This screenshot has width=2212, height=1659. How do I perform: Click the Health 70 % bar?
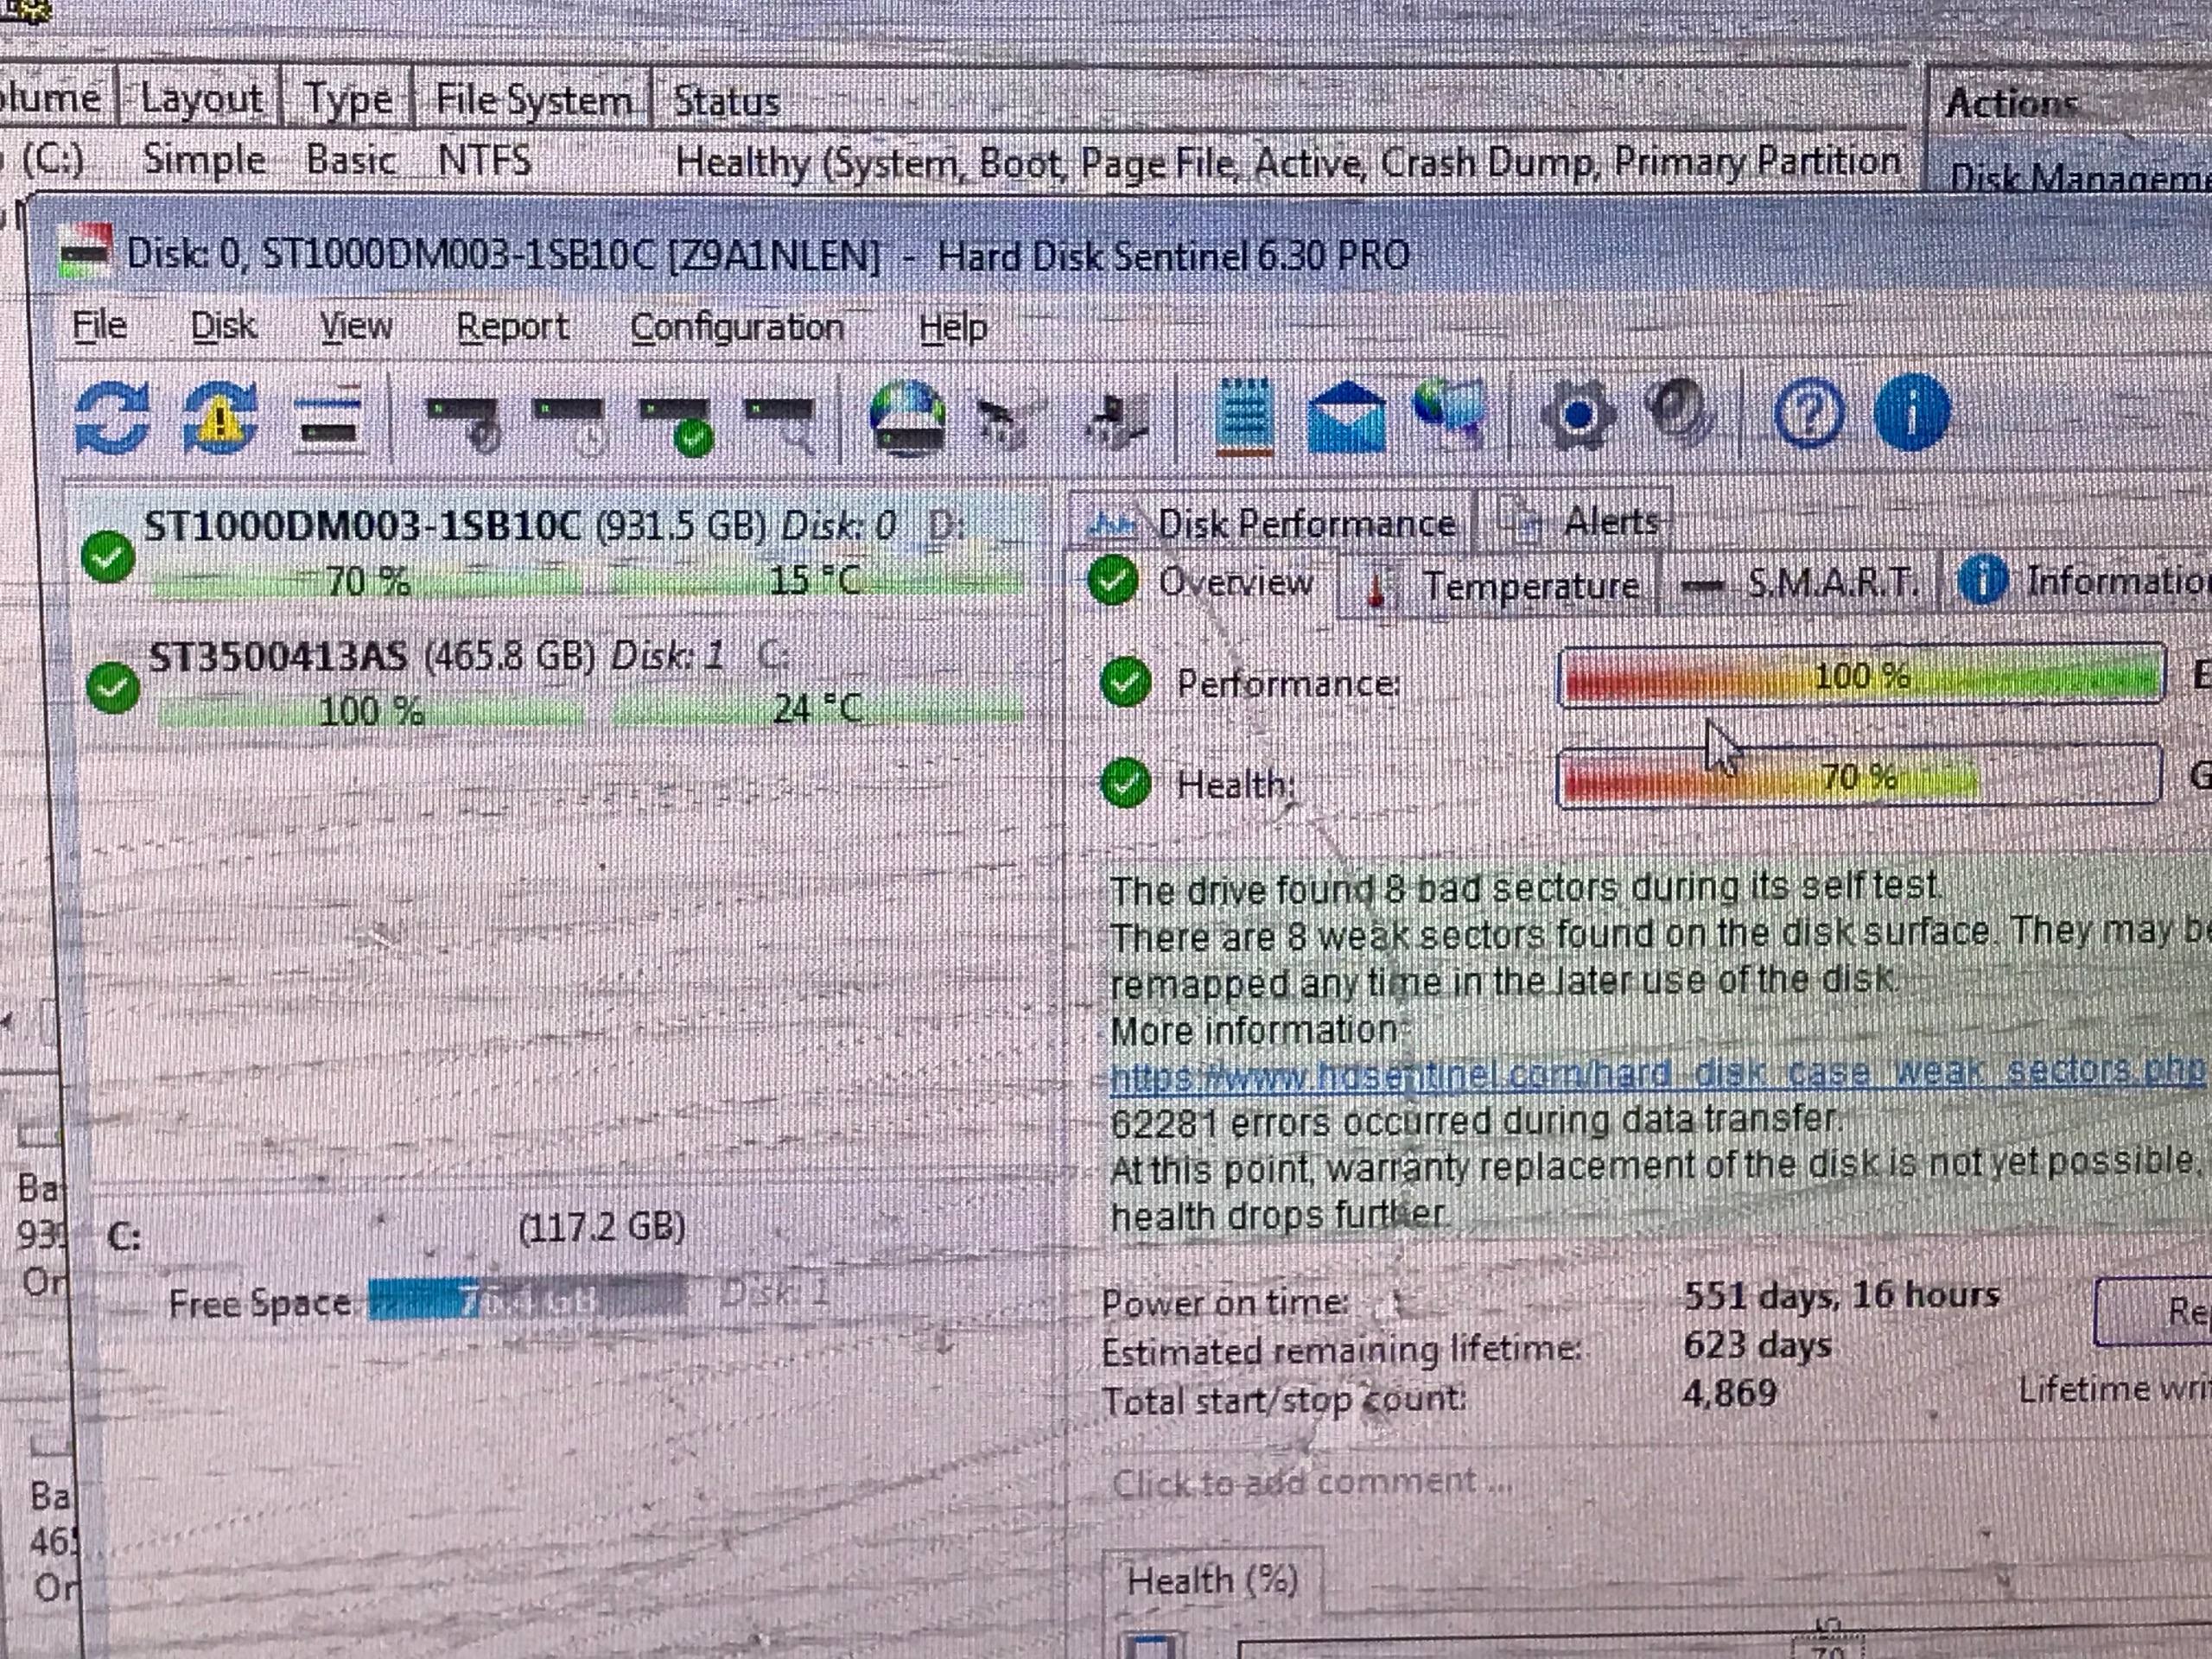1858,777
